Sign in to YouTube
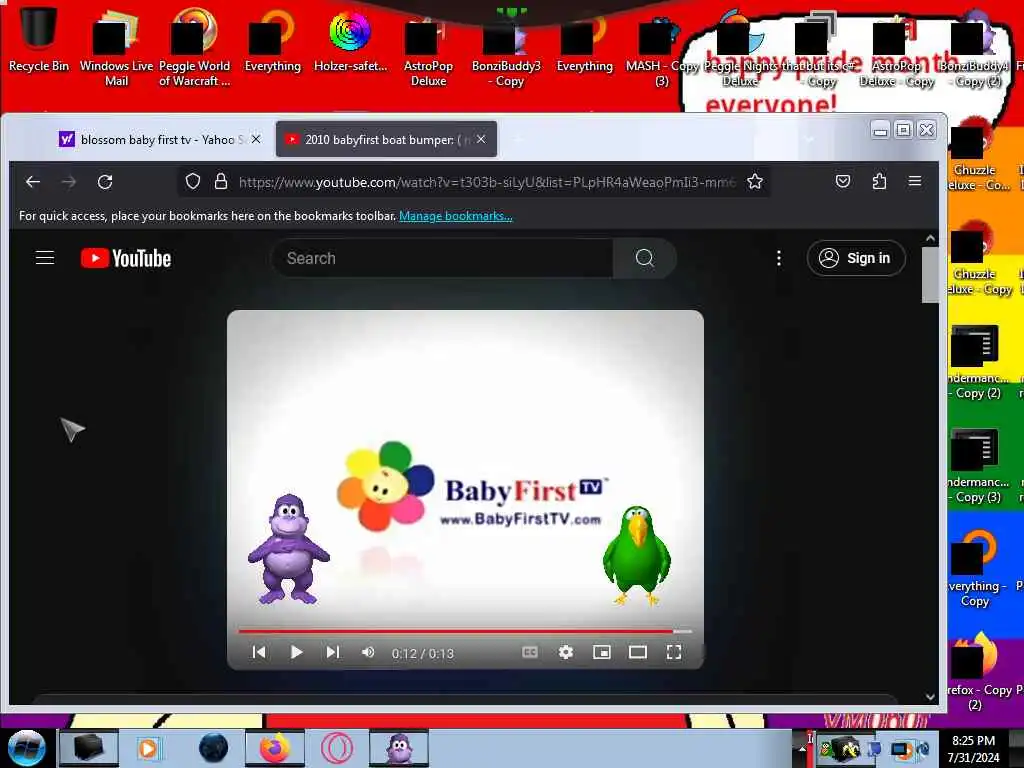The height and width of the screenshot is (768, 1024). pos(856,258)
